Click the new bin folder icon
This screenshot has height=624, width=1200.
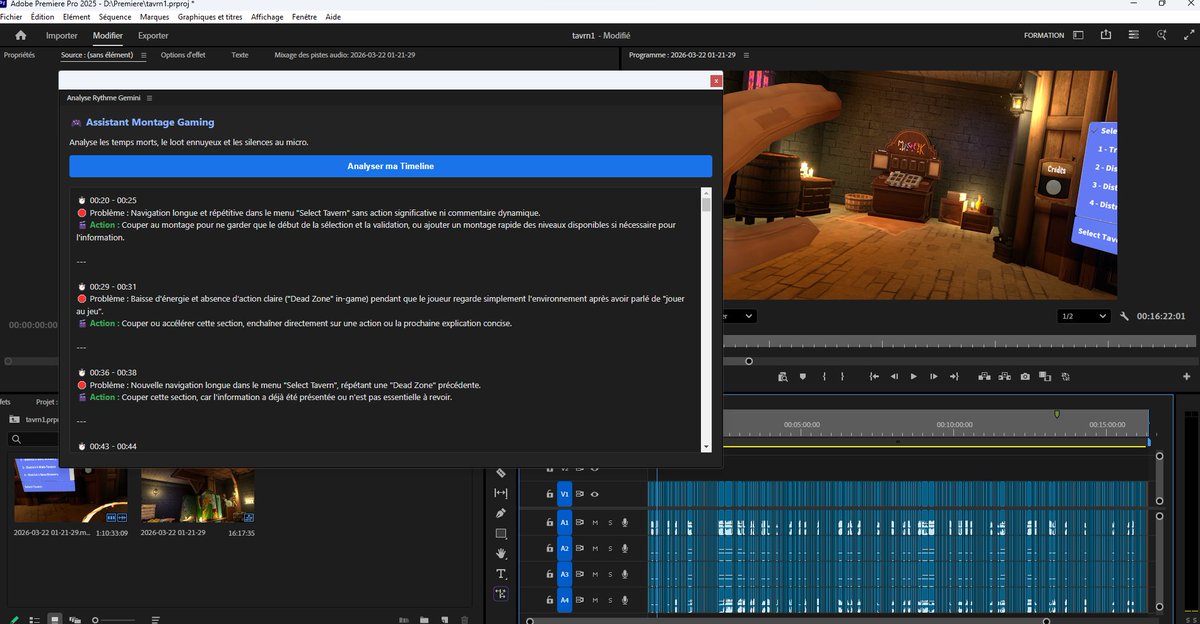pos(424,620)
